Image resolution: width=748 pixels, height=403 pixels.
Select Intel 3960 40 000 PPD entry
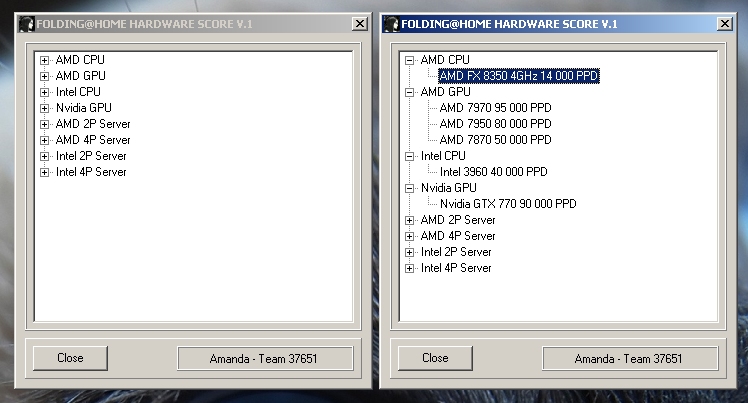point(493,172)
